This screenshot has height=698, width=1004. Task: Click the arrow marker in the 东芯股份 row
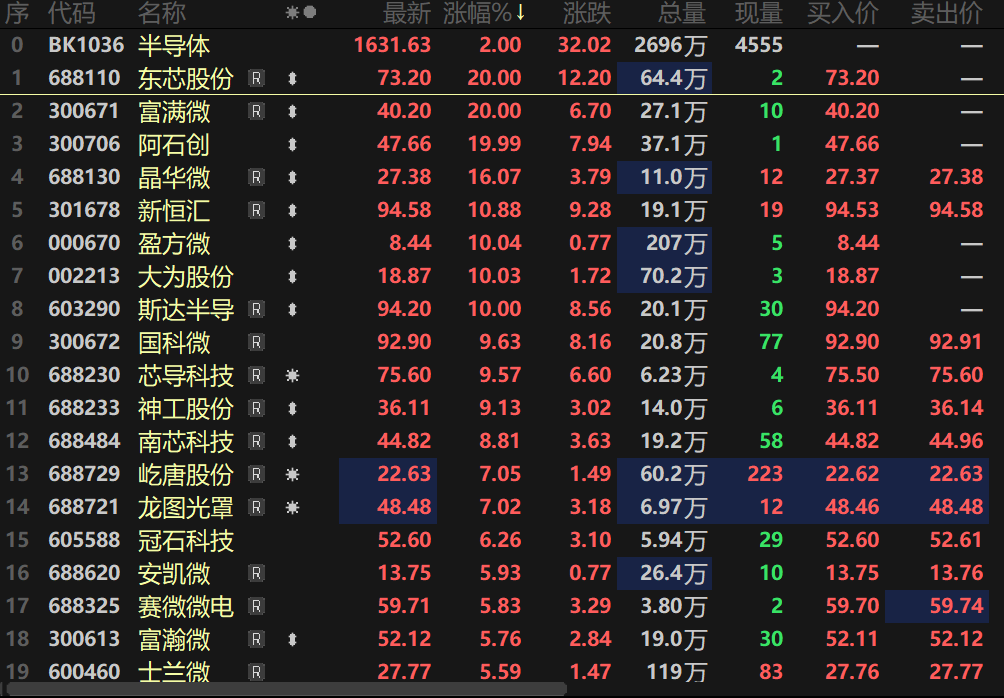pos(293,78)
